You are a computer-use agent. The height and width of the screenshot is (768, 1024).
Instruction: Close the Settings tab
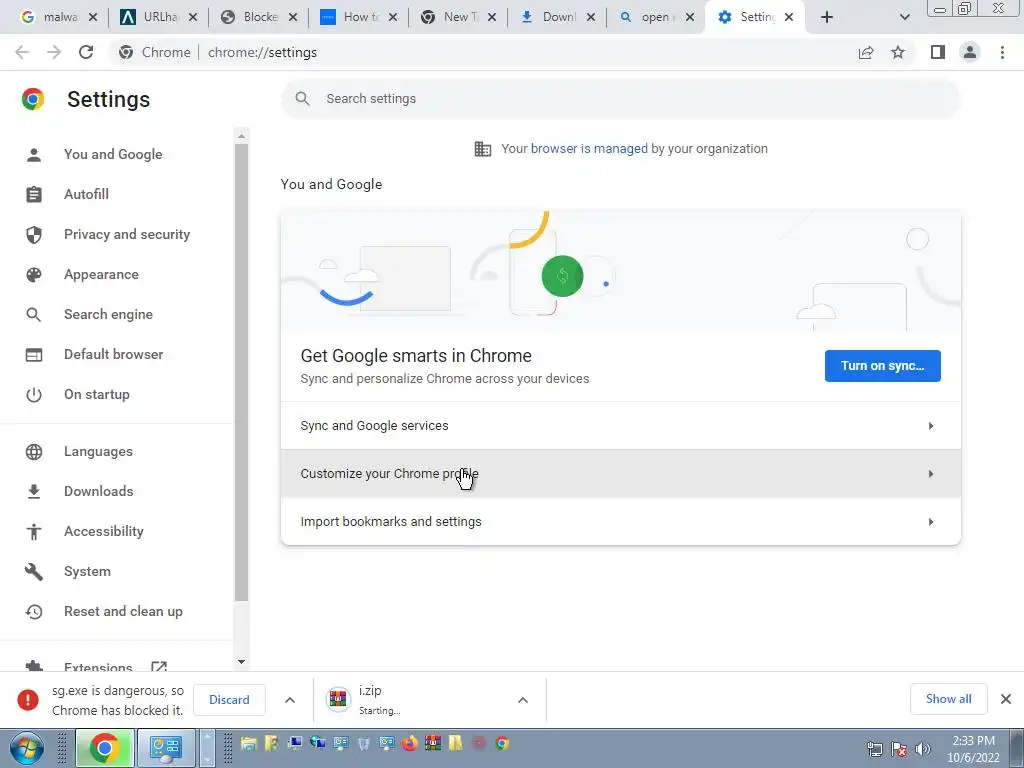pos(789,17)
